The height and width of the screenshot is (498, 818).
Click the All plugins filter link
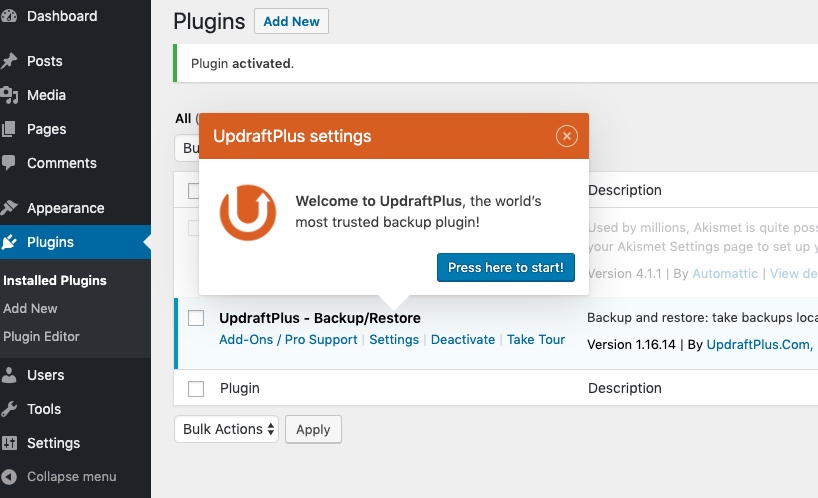183,118
